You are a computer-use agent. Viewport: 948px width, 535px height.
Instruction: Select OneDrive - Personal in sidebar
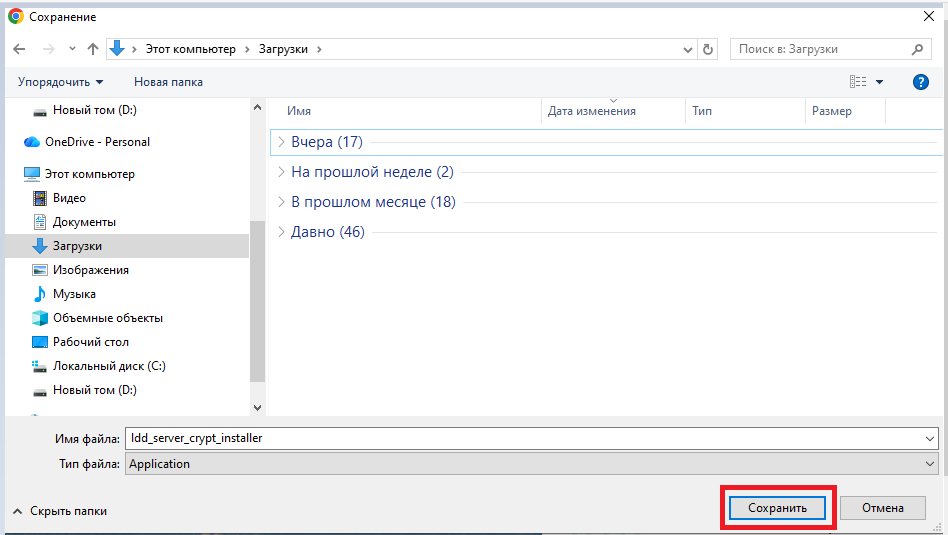[97, 142]
